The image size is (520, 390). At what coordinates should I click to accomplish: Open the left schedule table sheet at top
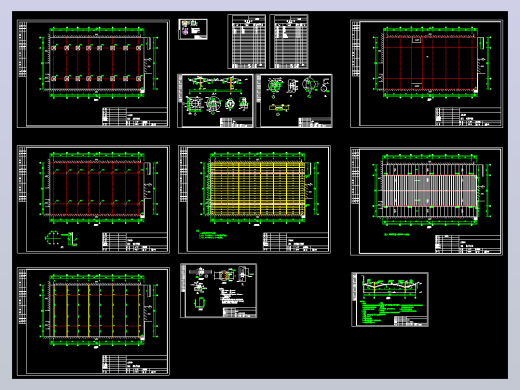click(x=247, y=42)
